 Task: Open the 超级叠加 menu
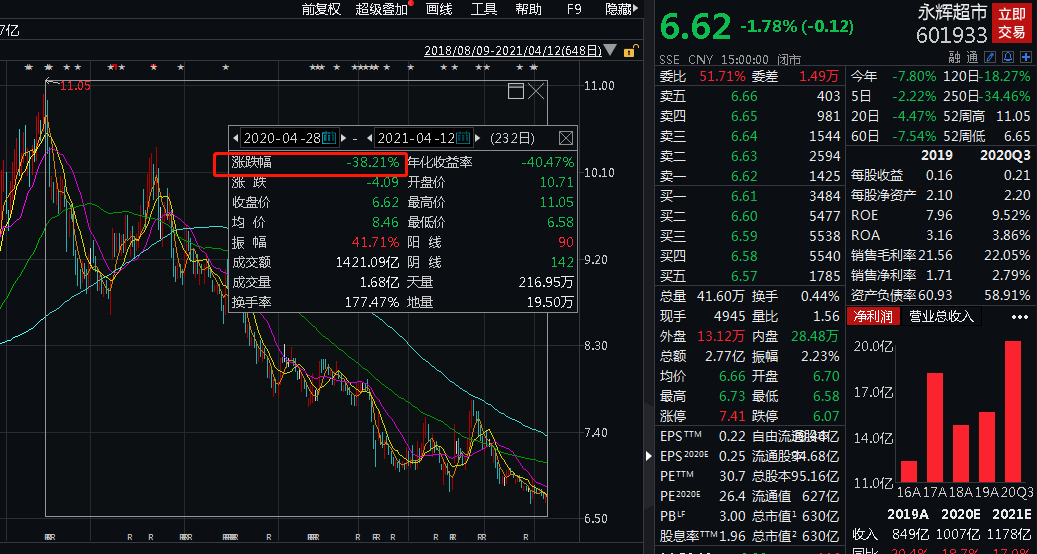382,9
